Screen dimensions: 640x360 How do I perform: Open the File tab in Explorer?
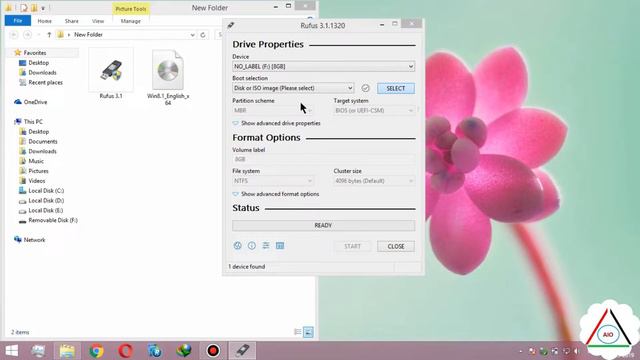pyautogui.click(x=18, y=20)
